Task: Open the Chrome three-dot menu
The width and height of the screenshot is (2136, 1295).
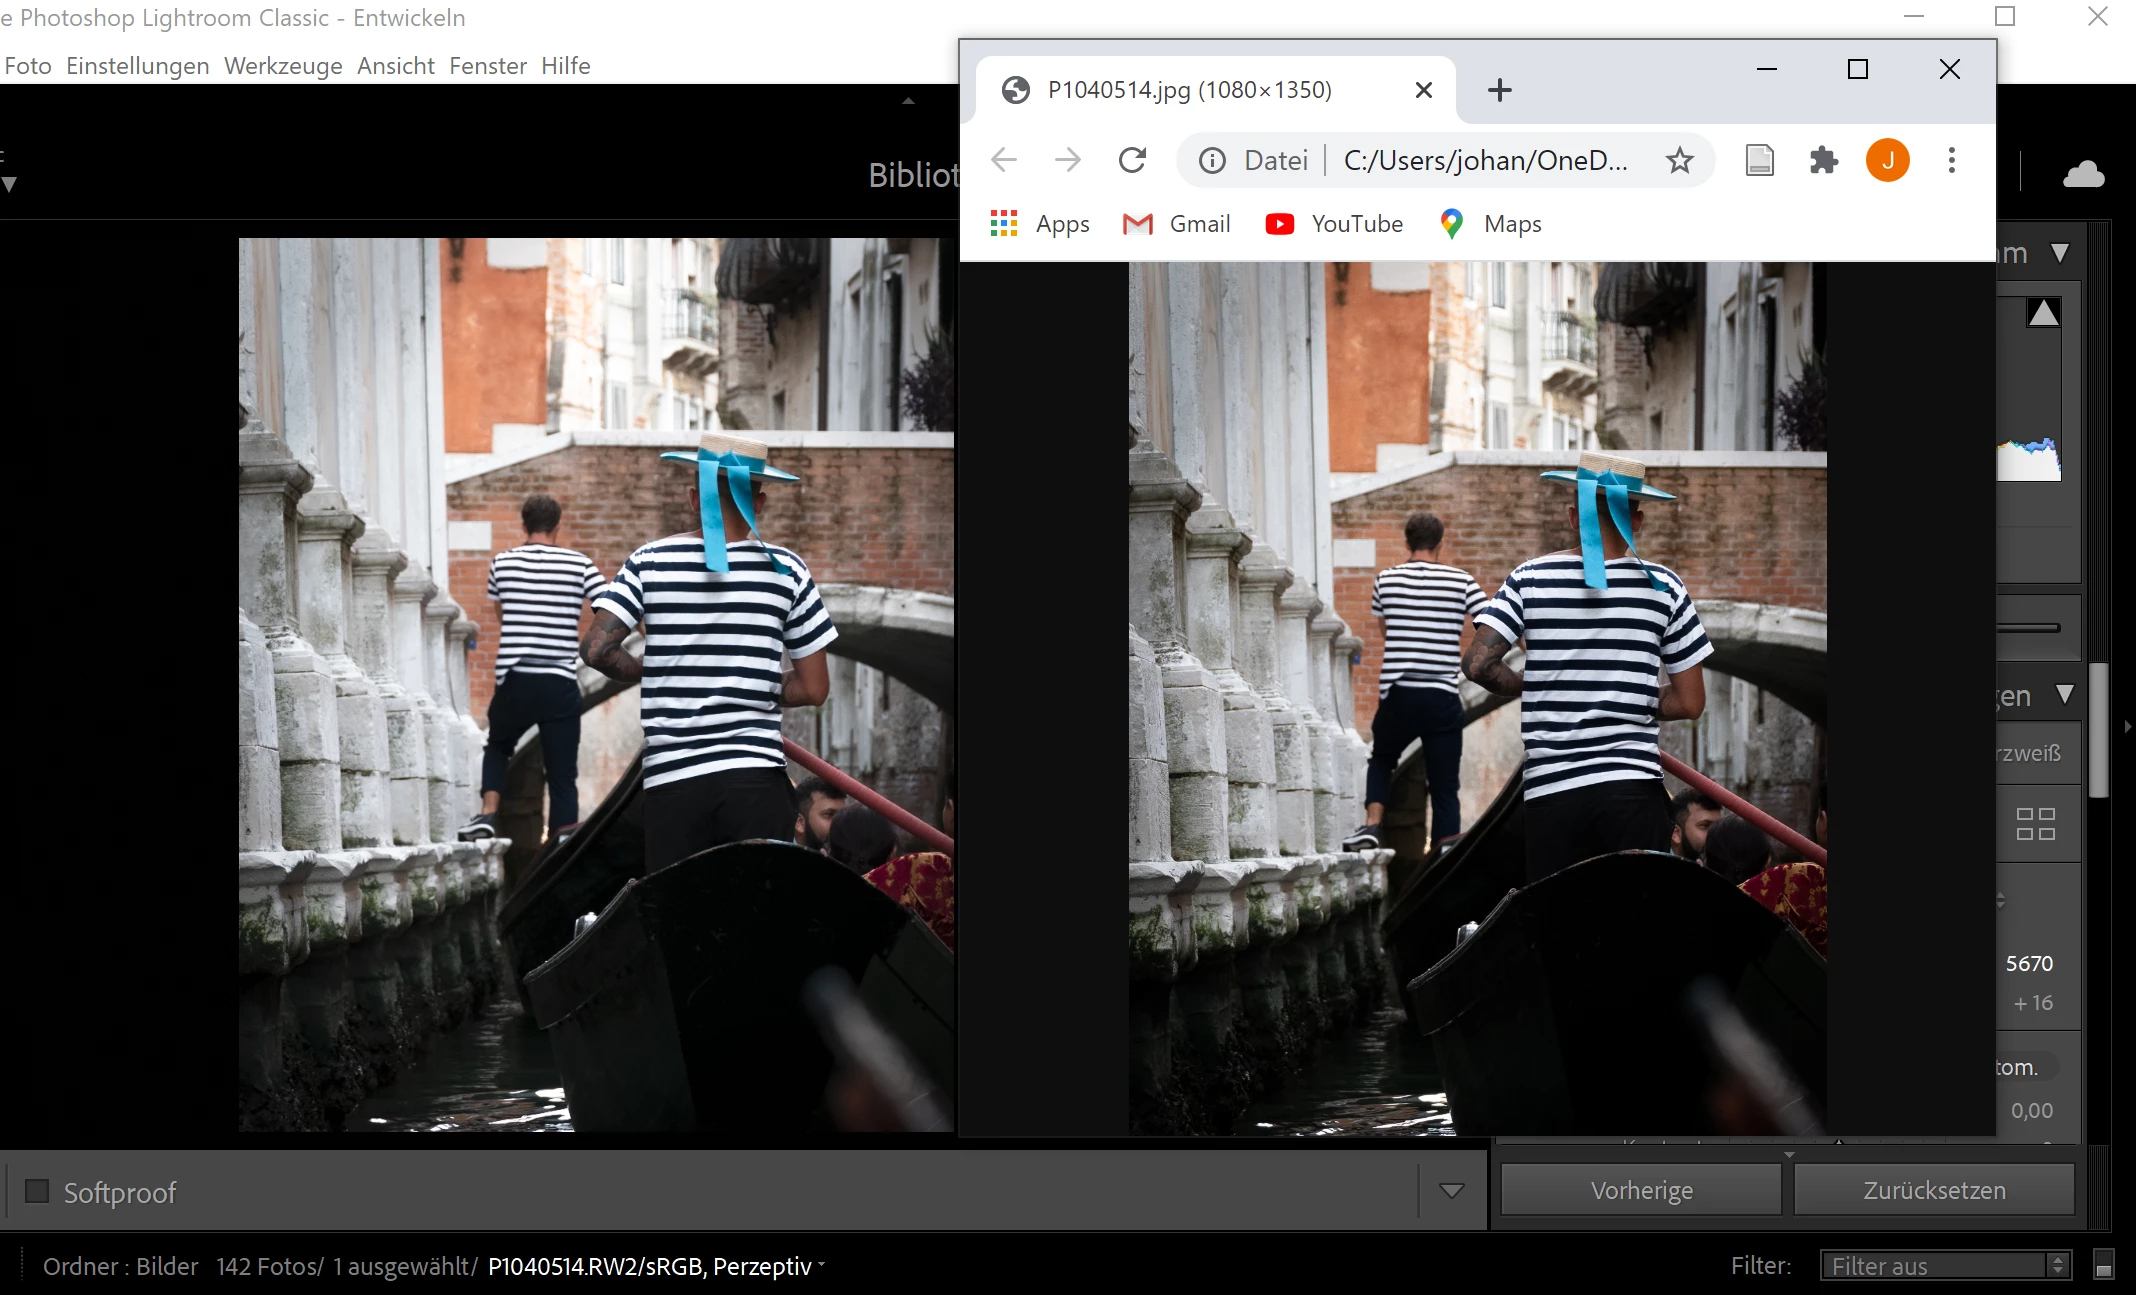Action: (x=1951, y=160)
